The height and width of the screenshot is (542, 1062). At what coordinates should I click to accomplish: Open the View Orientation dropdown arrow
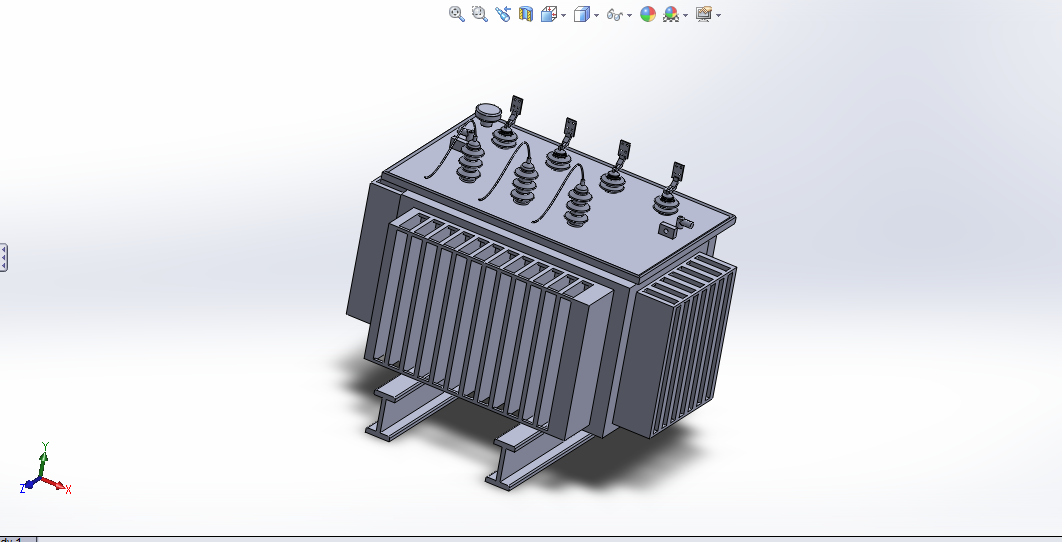point(564,15)
